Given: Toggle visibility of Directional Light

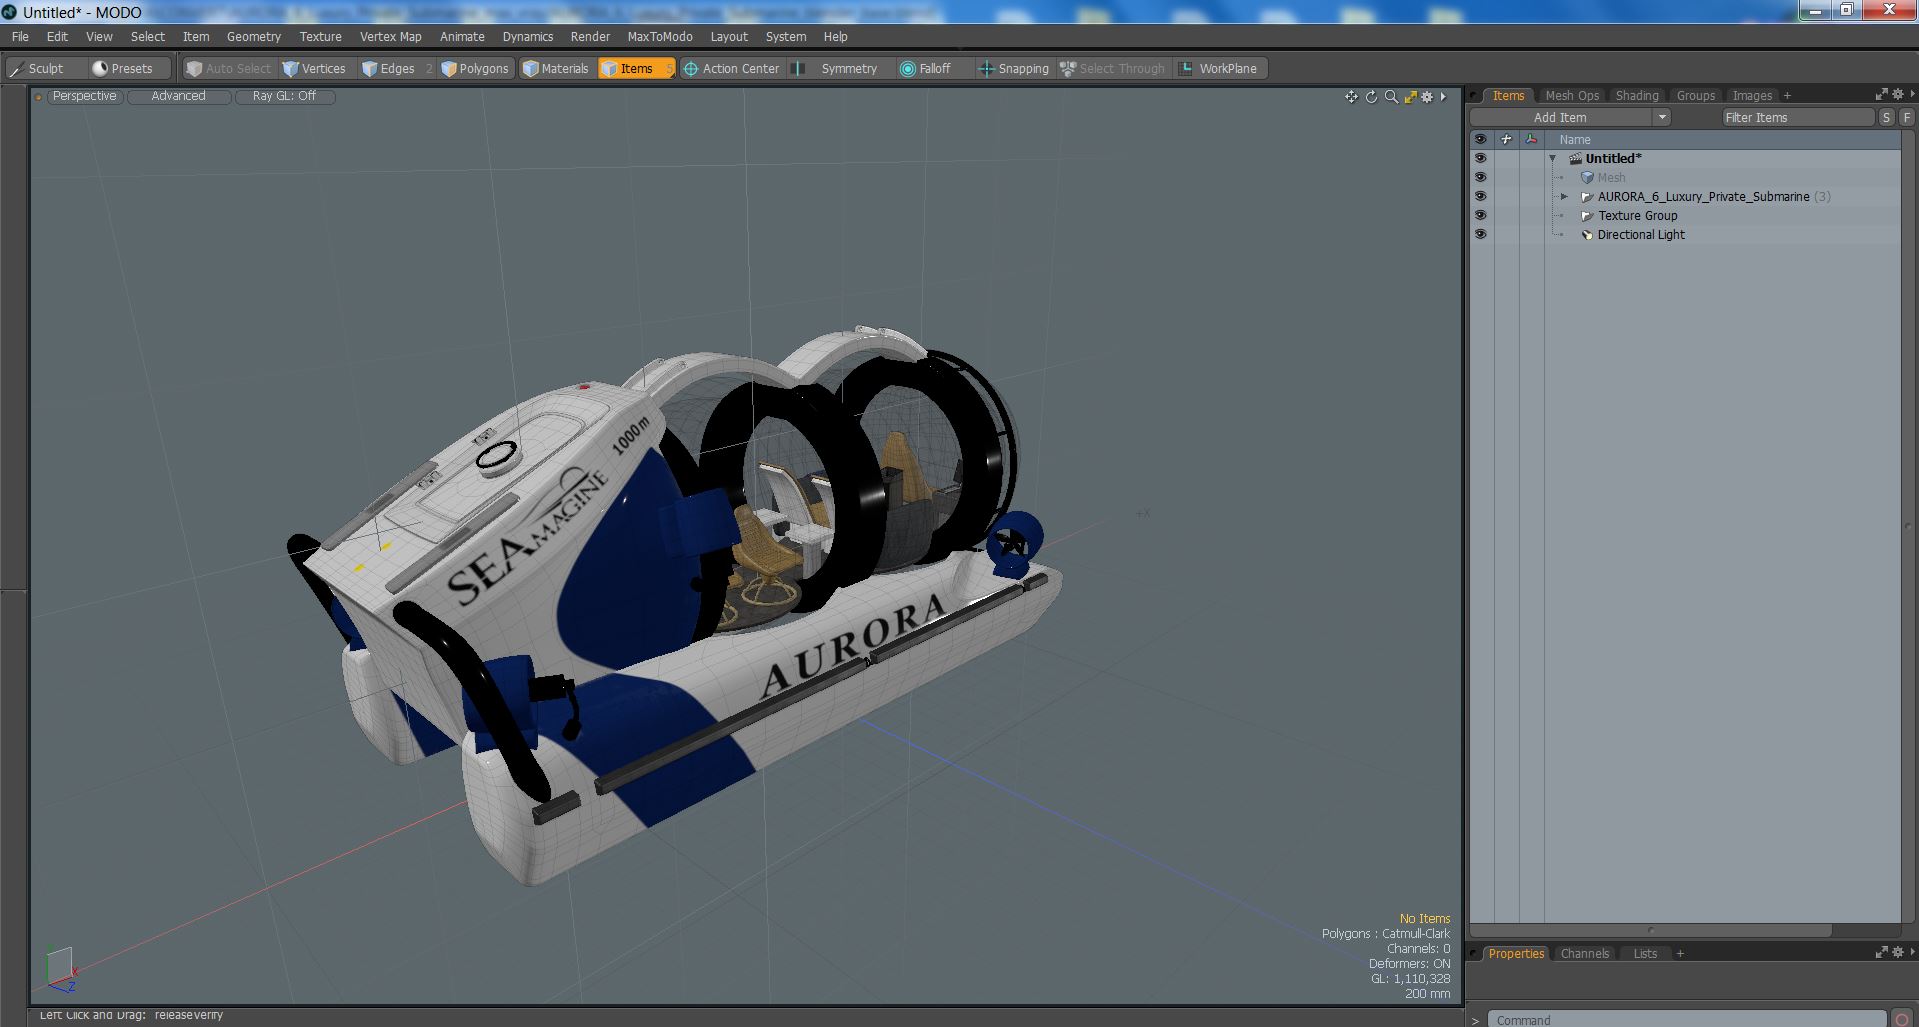Looking at the screenshot, I should 1480,234.
